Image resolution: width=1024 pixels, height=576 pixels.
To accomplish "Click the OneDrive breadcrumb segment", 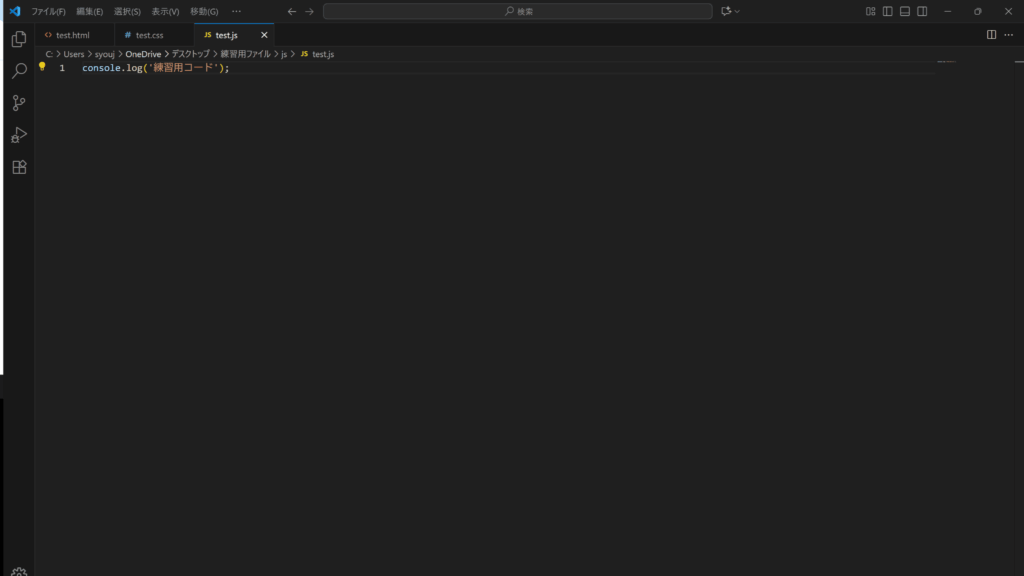I will pos(143,54).
